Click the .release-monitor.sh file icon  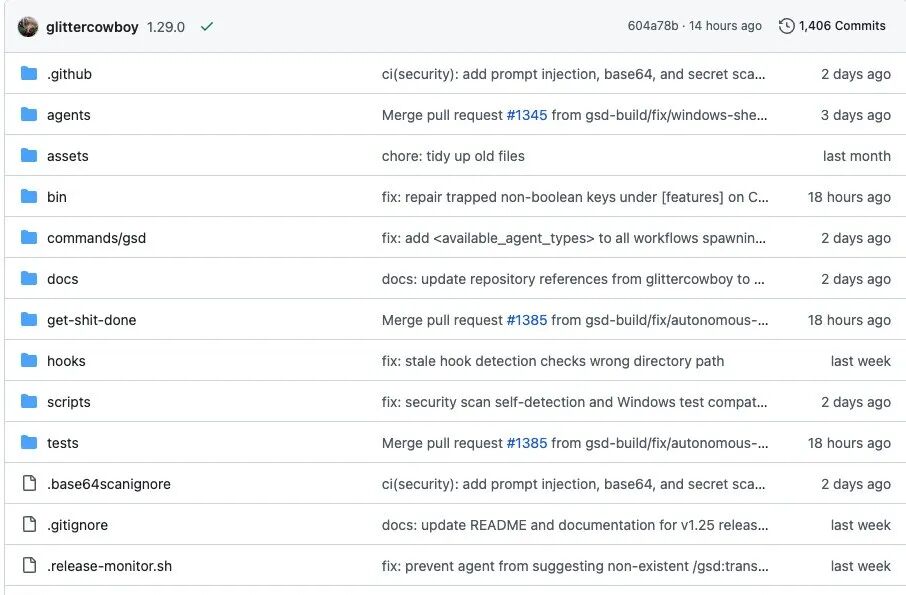29,566
